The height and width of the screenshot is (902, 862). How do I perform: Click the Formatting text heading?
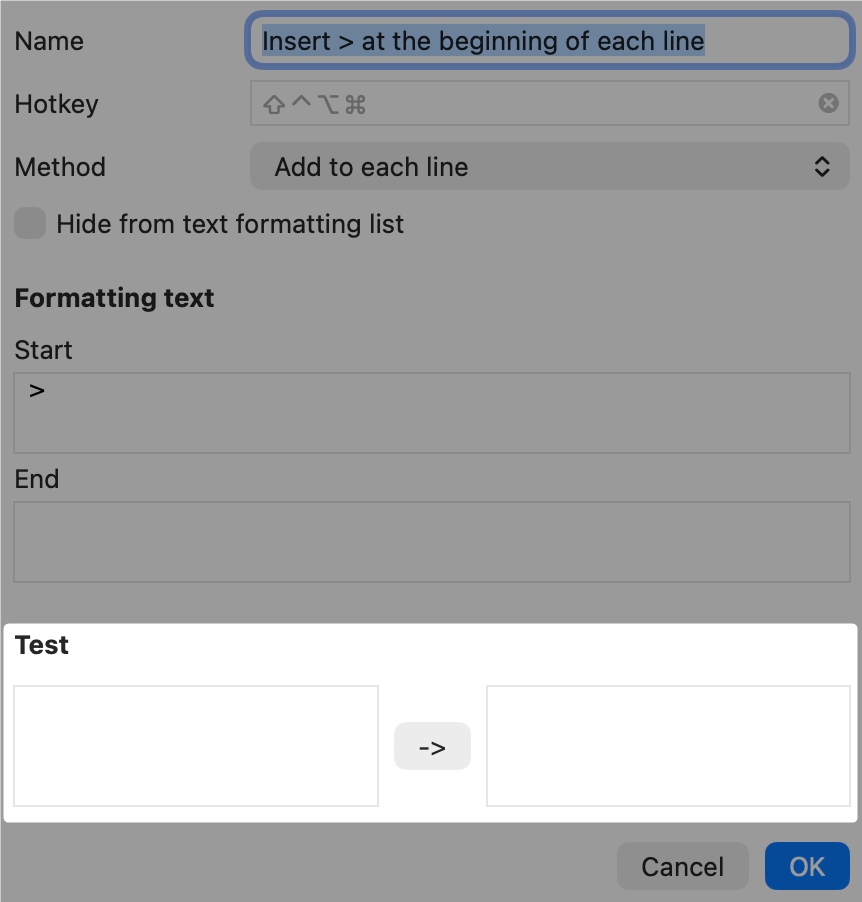[x=114, y=298]
